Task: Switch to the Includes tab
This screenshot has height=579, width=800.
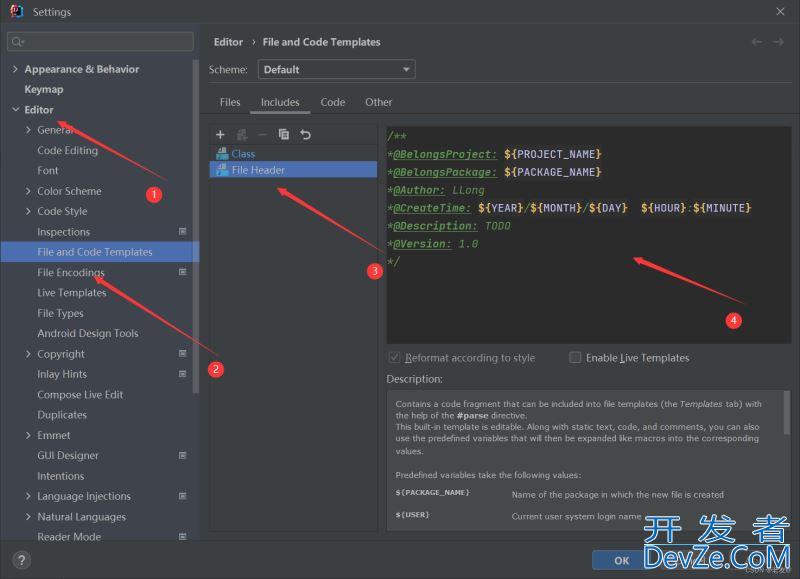Action: coord(280,102)
